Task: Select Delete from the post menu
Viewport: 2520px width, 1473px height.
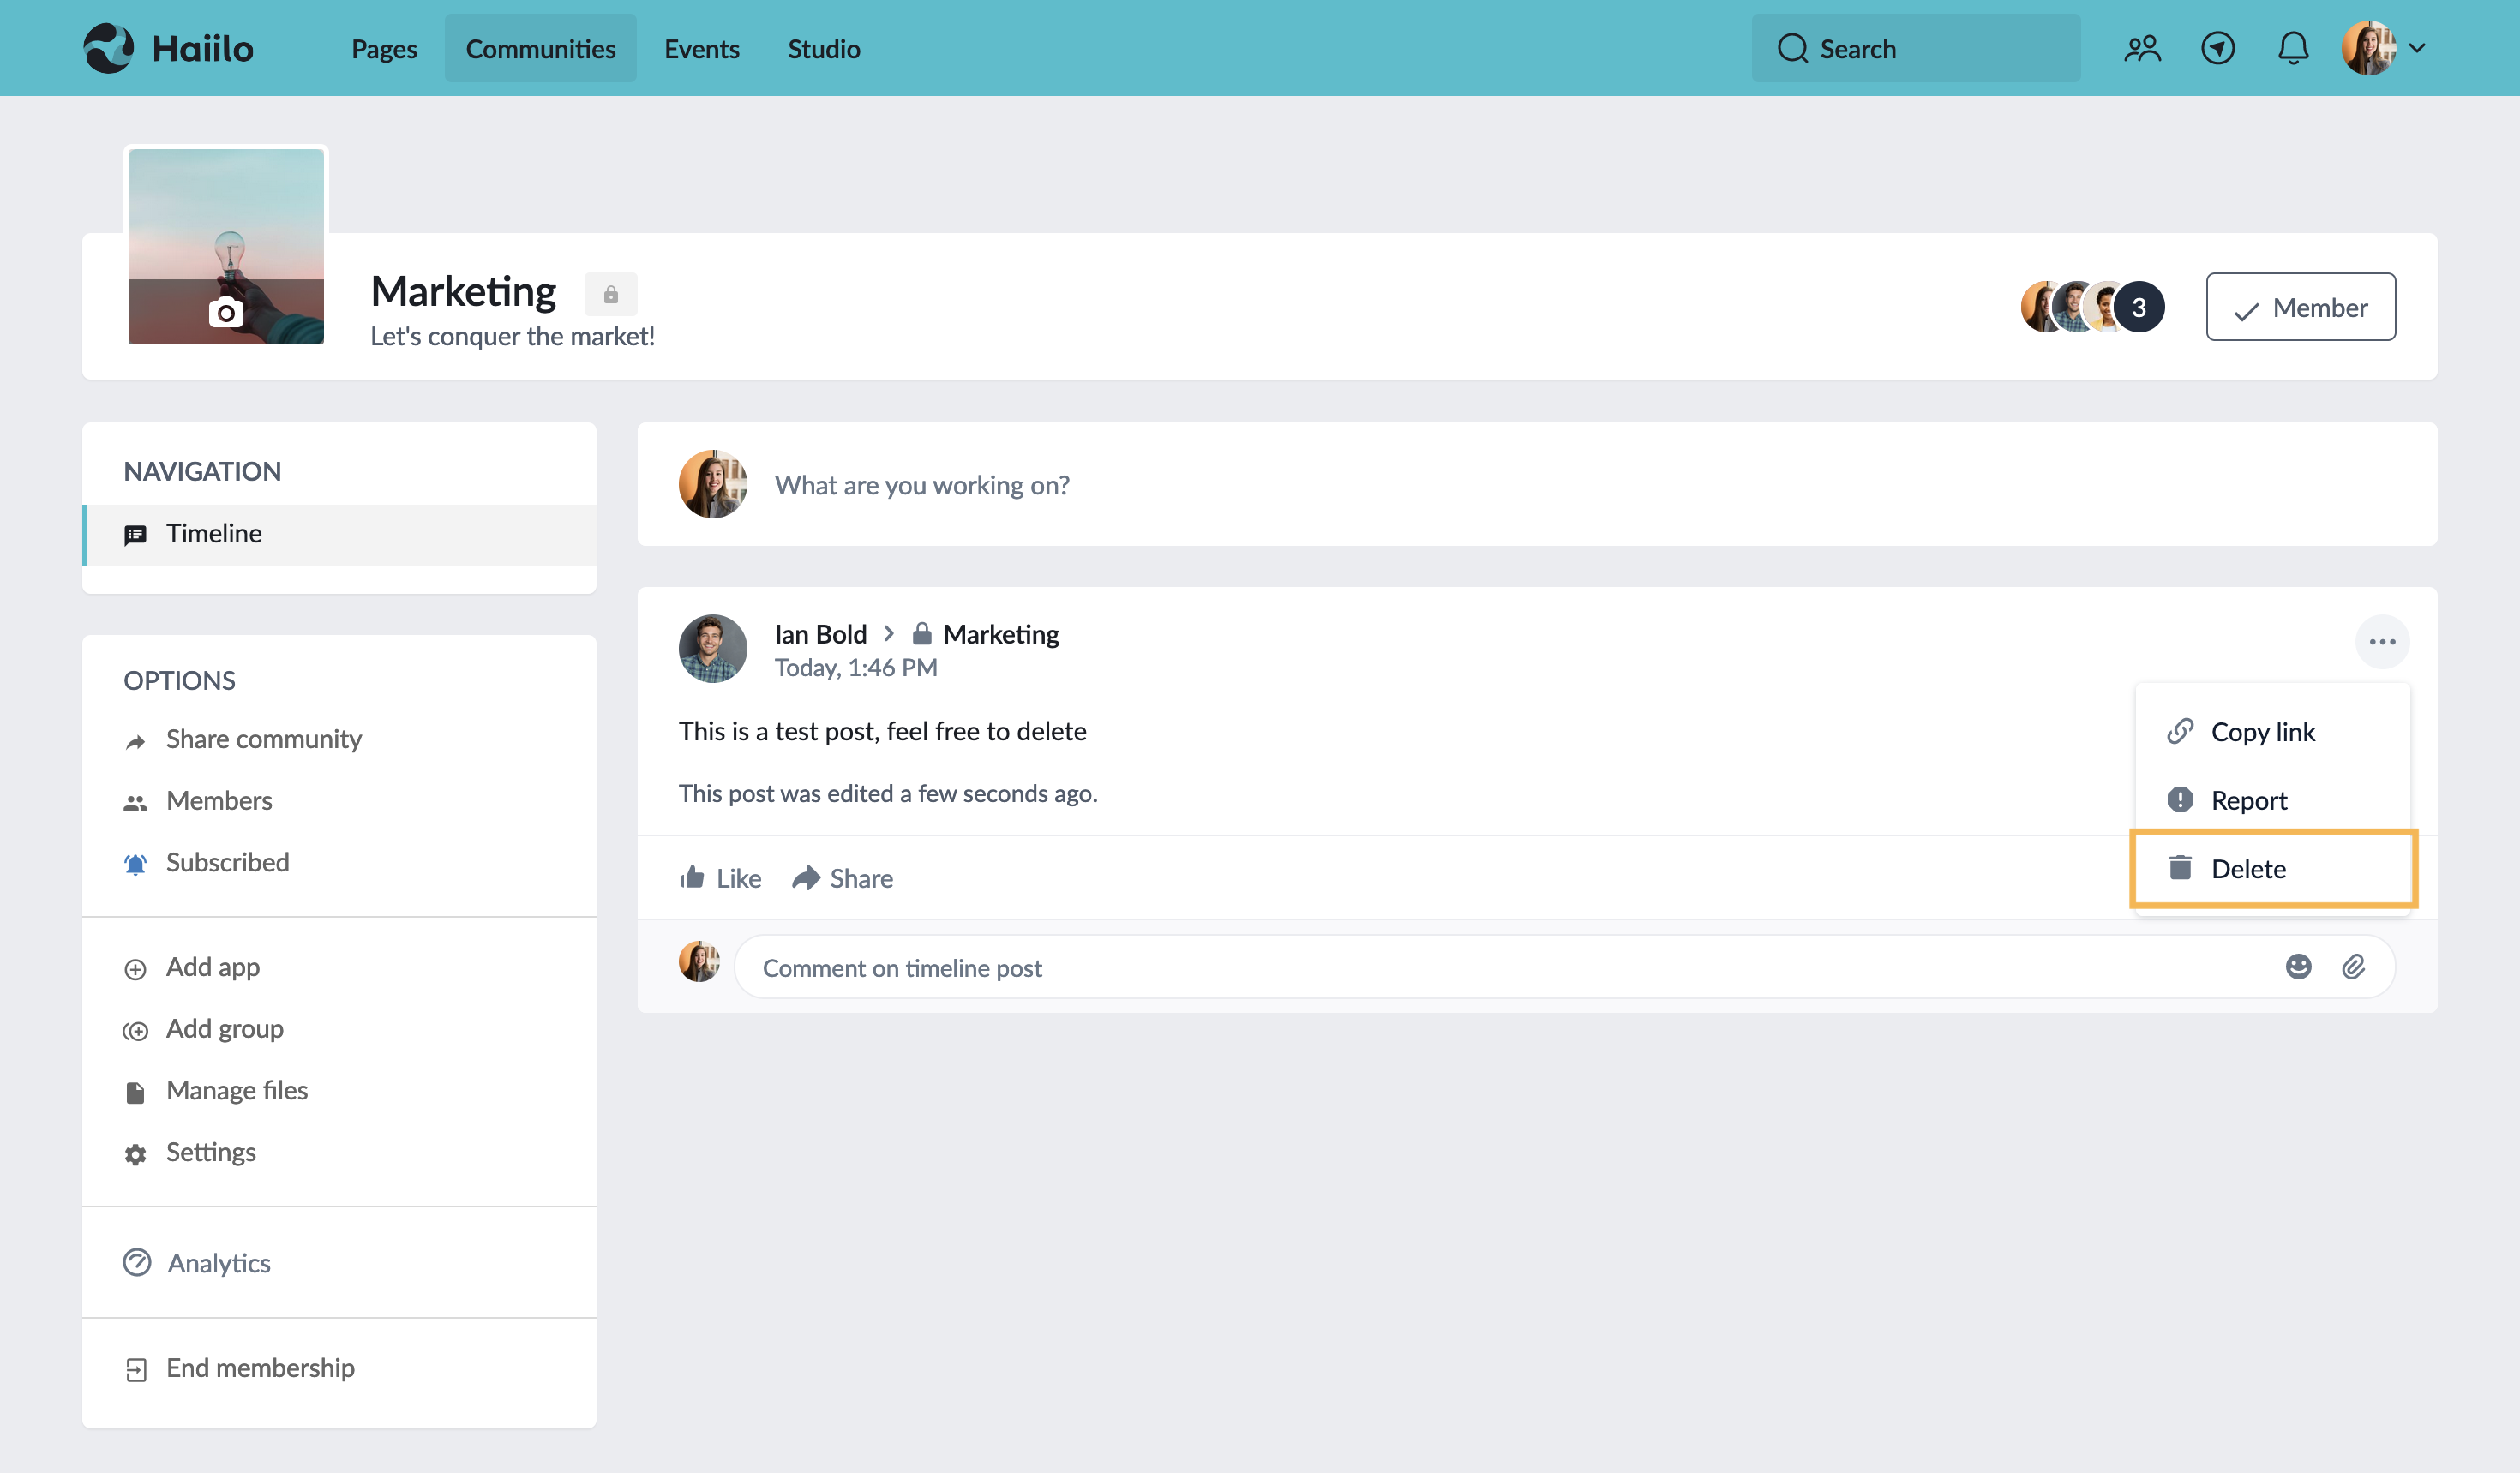Action: [x=2248, y=868]
